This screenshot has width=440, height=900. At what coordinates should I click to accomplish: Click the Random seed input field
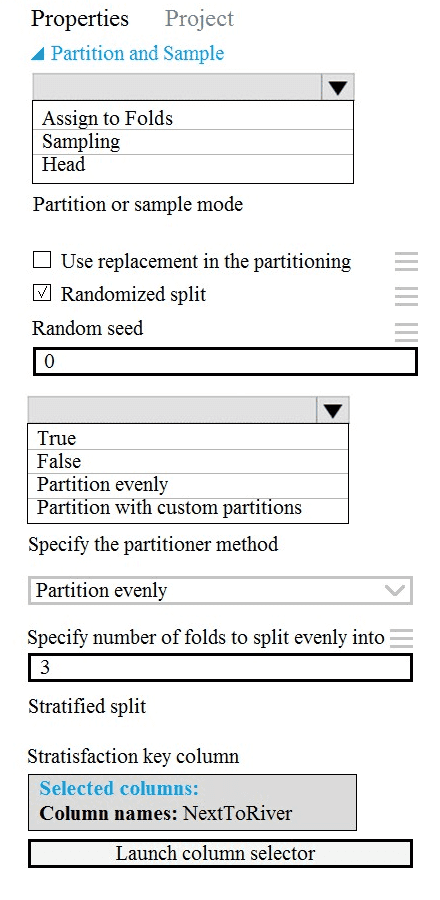pos(225,362)
